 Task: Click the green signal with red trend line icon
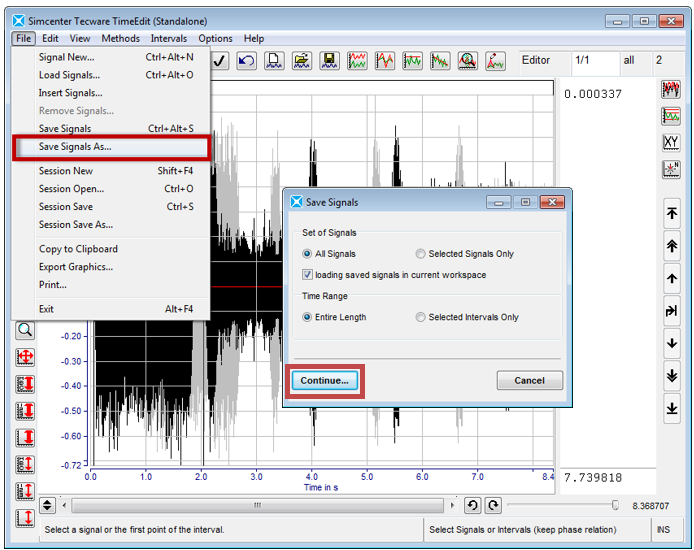[x=440, y=61]
